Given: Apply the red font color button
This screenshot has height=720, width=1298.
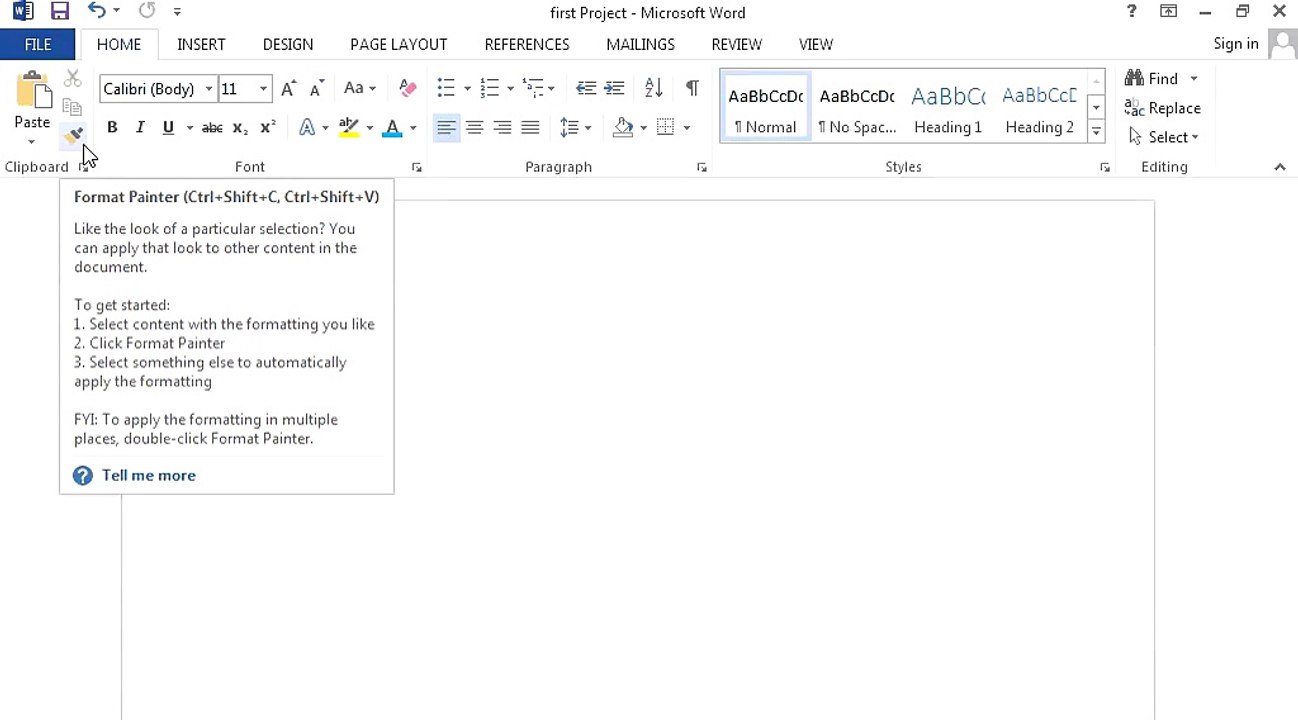Looking at the screenshot, I should click(x=392, y=127).
